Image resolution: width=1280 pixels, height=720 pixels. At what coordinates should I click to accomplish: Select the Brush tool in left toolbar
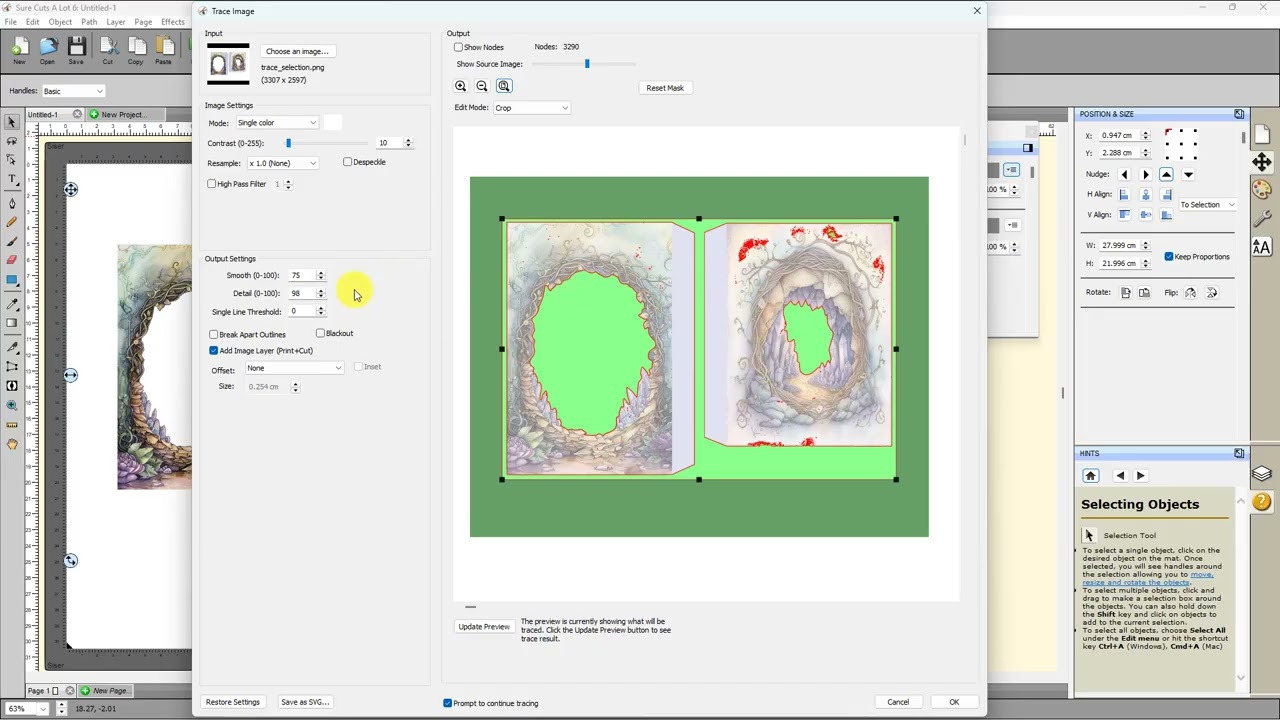point(12,241)
